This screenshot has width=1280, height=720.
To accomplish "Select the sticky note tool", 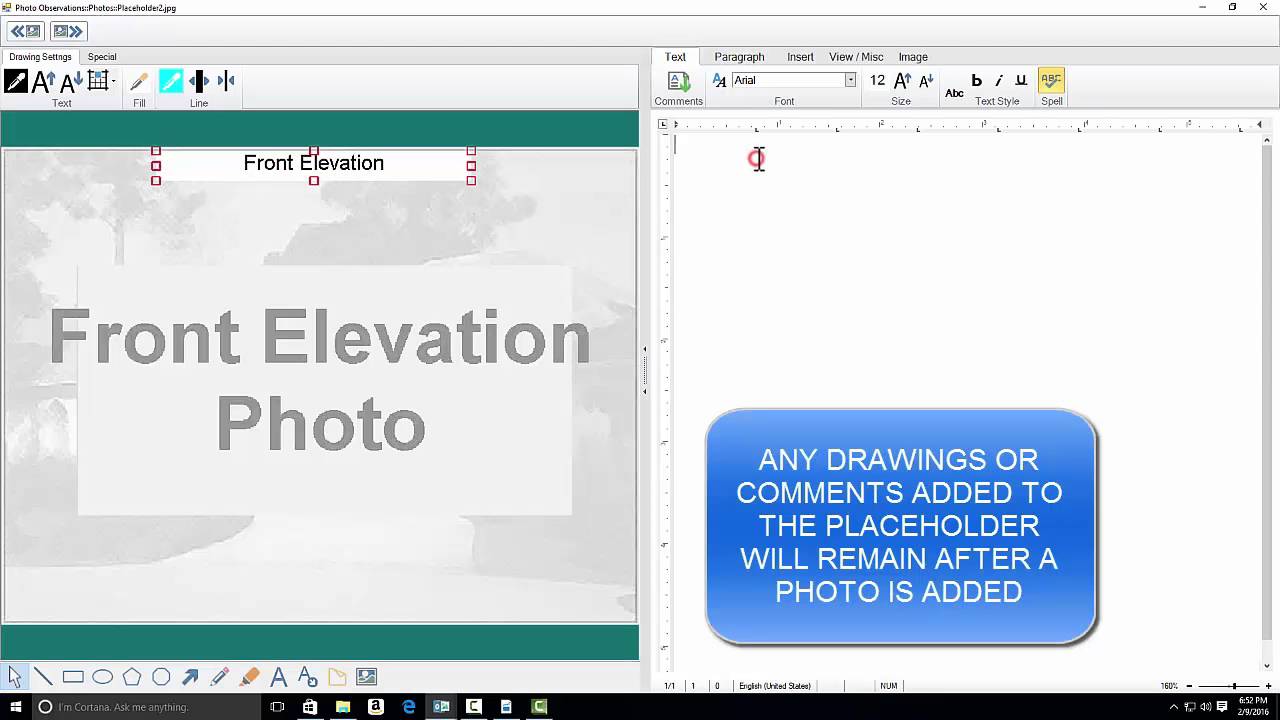I will tap(337, 677).
